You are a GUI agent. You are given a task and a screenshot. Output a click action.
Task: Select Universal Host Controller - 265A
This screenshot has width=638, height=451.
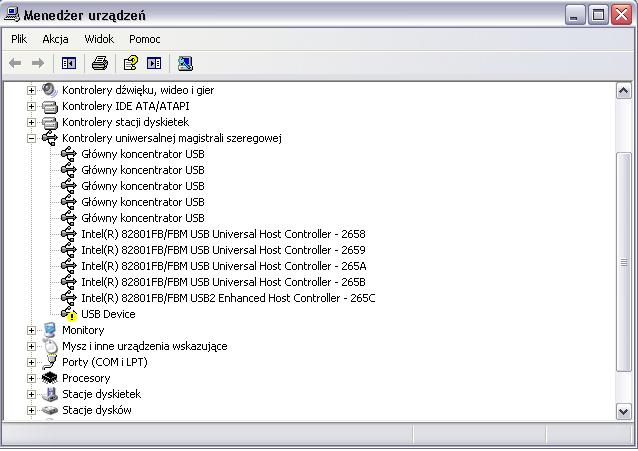click(224, 266)
